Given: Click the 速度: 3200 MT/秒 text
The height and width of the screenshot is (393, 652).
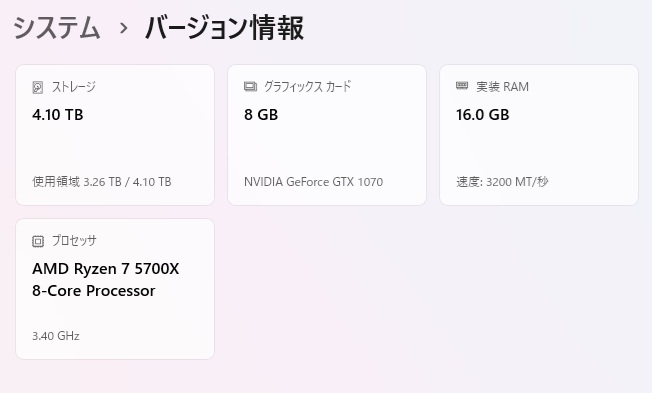Looking at the screenshot, I should point(502,182).
